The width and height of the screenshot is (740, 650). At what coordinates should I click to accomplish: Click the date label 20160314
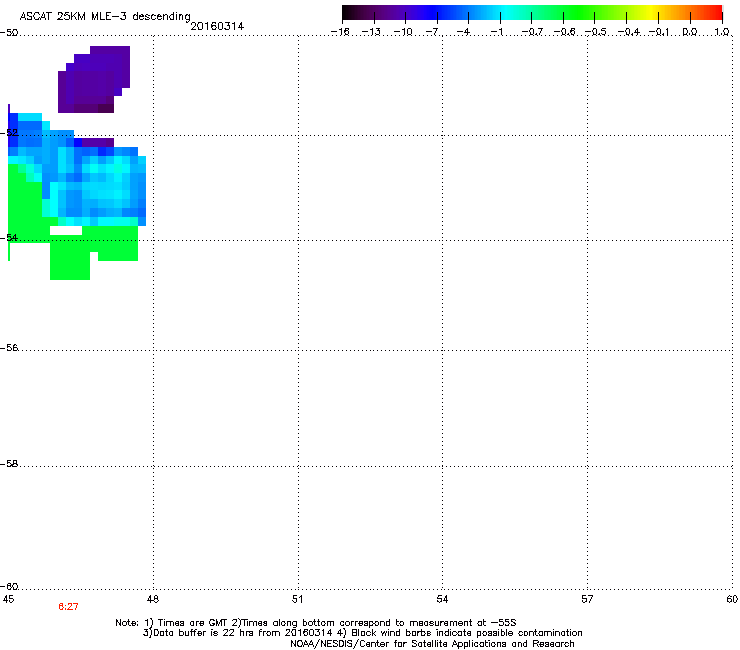point(217,26)
